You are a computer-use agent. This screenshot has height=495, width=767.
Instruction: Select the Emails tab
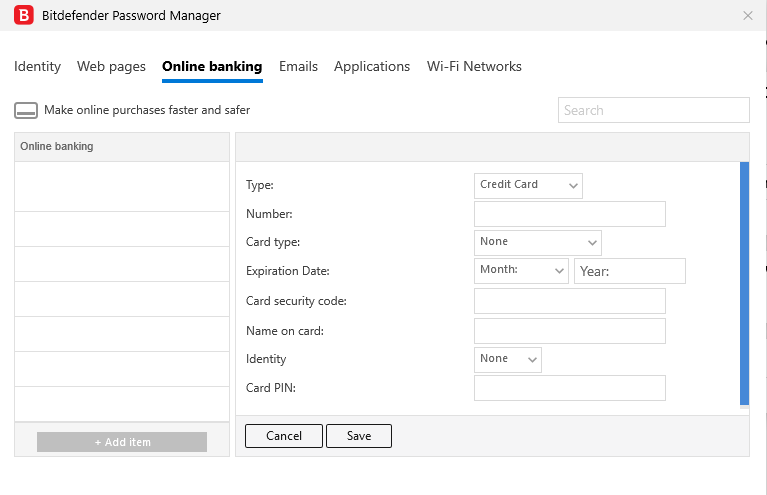(x=298, y=67)
